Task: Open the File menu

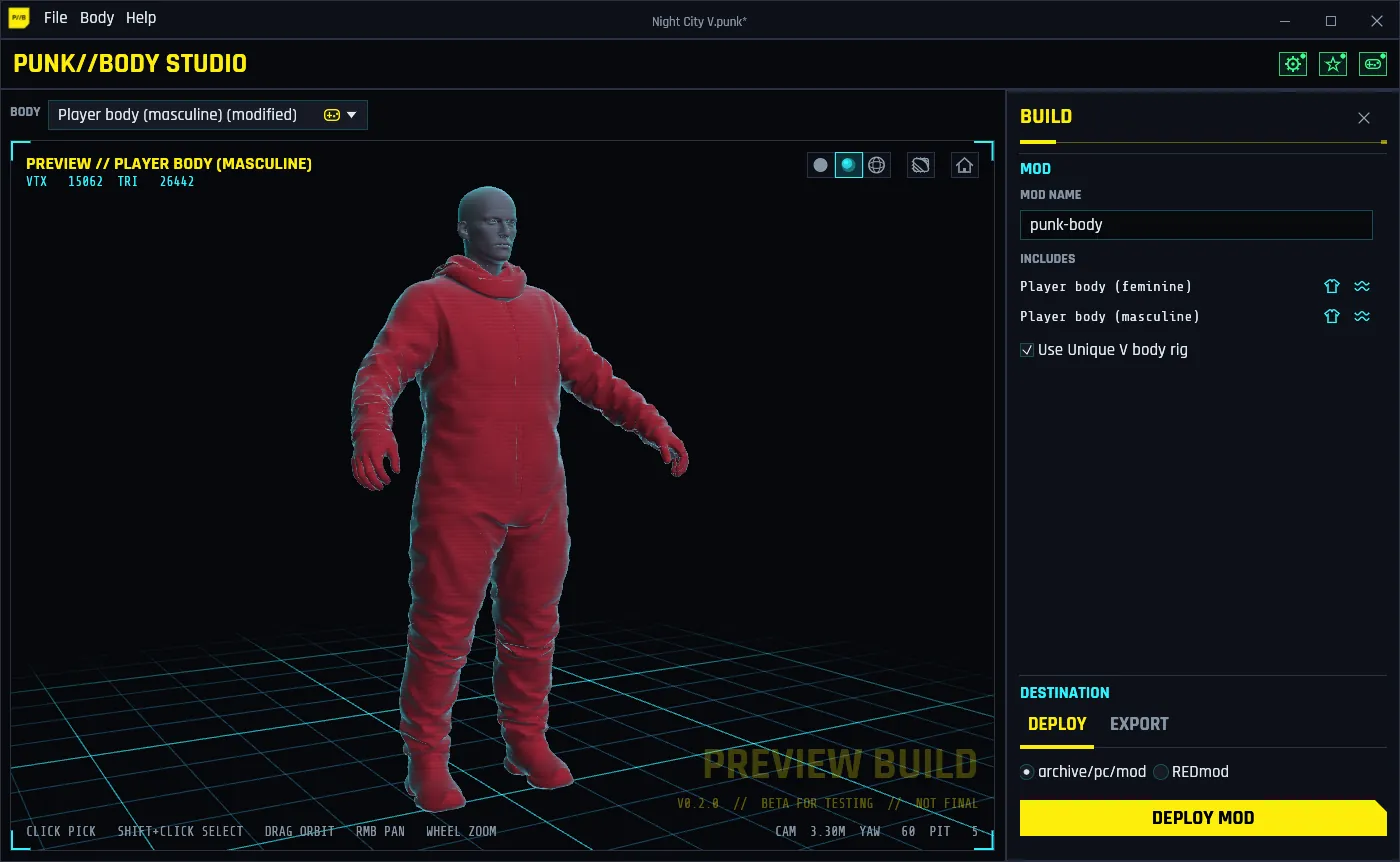Action: click(x=56, y=18)
